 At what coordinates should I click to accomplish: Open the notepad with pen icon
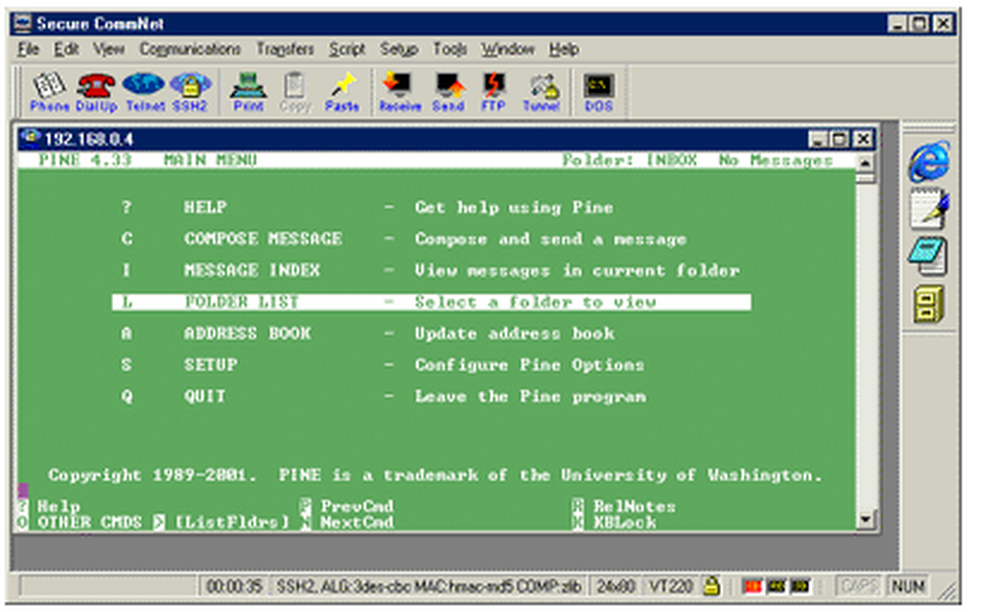[929, 209]
